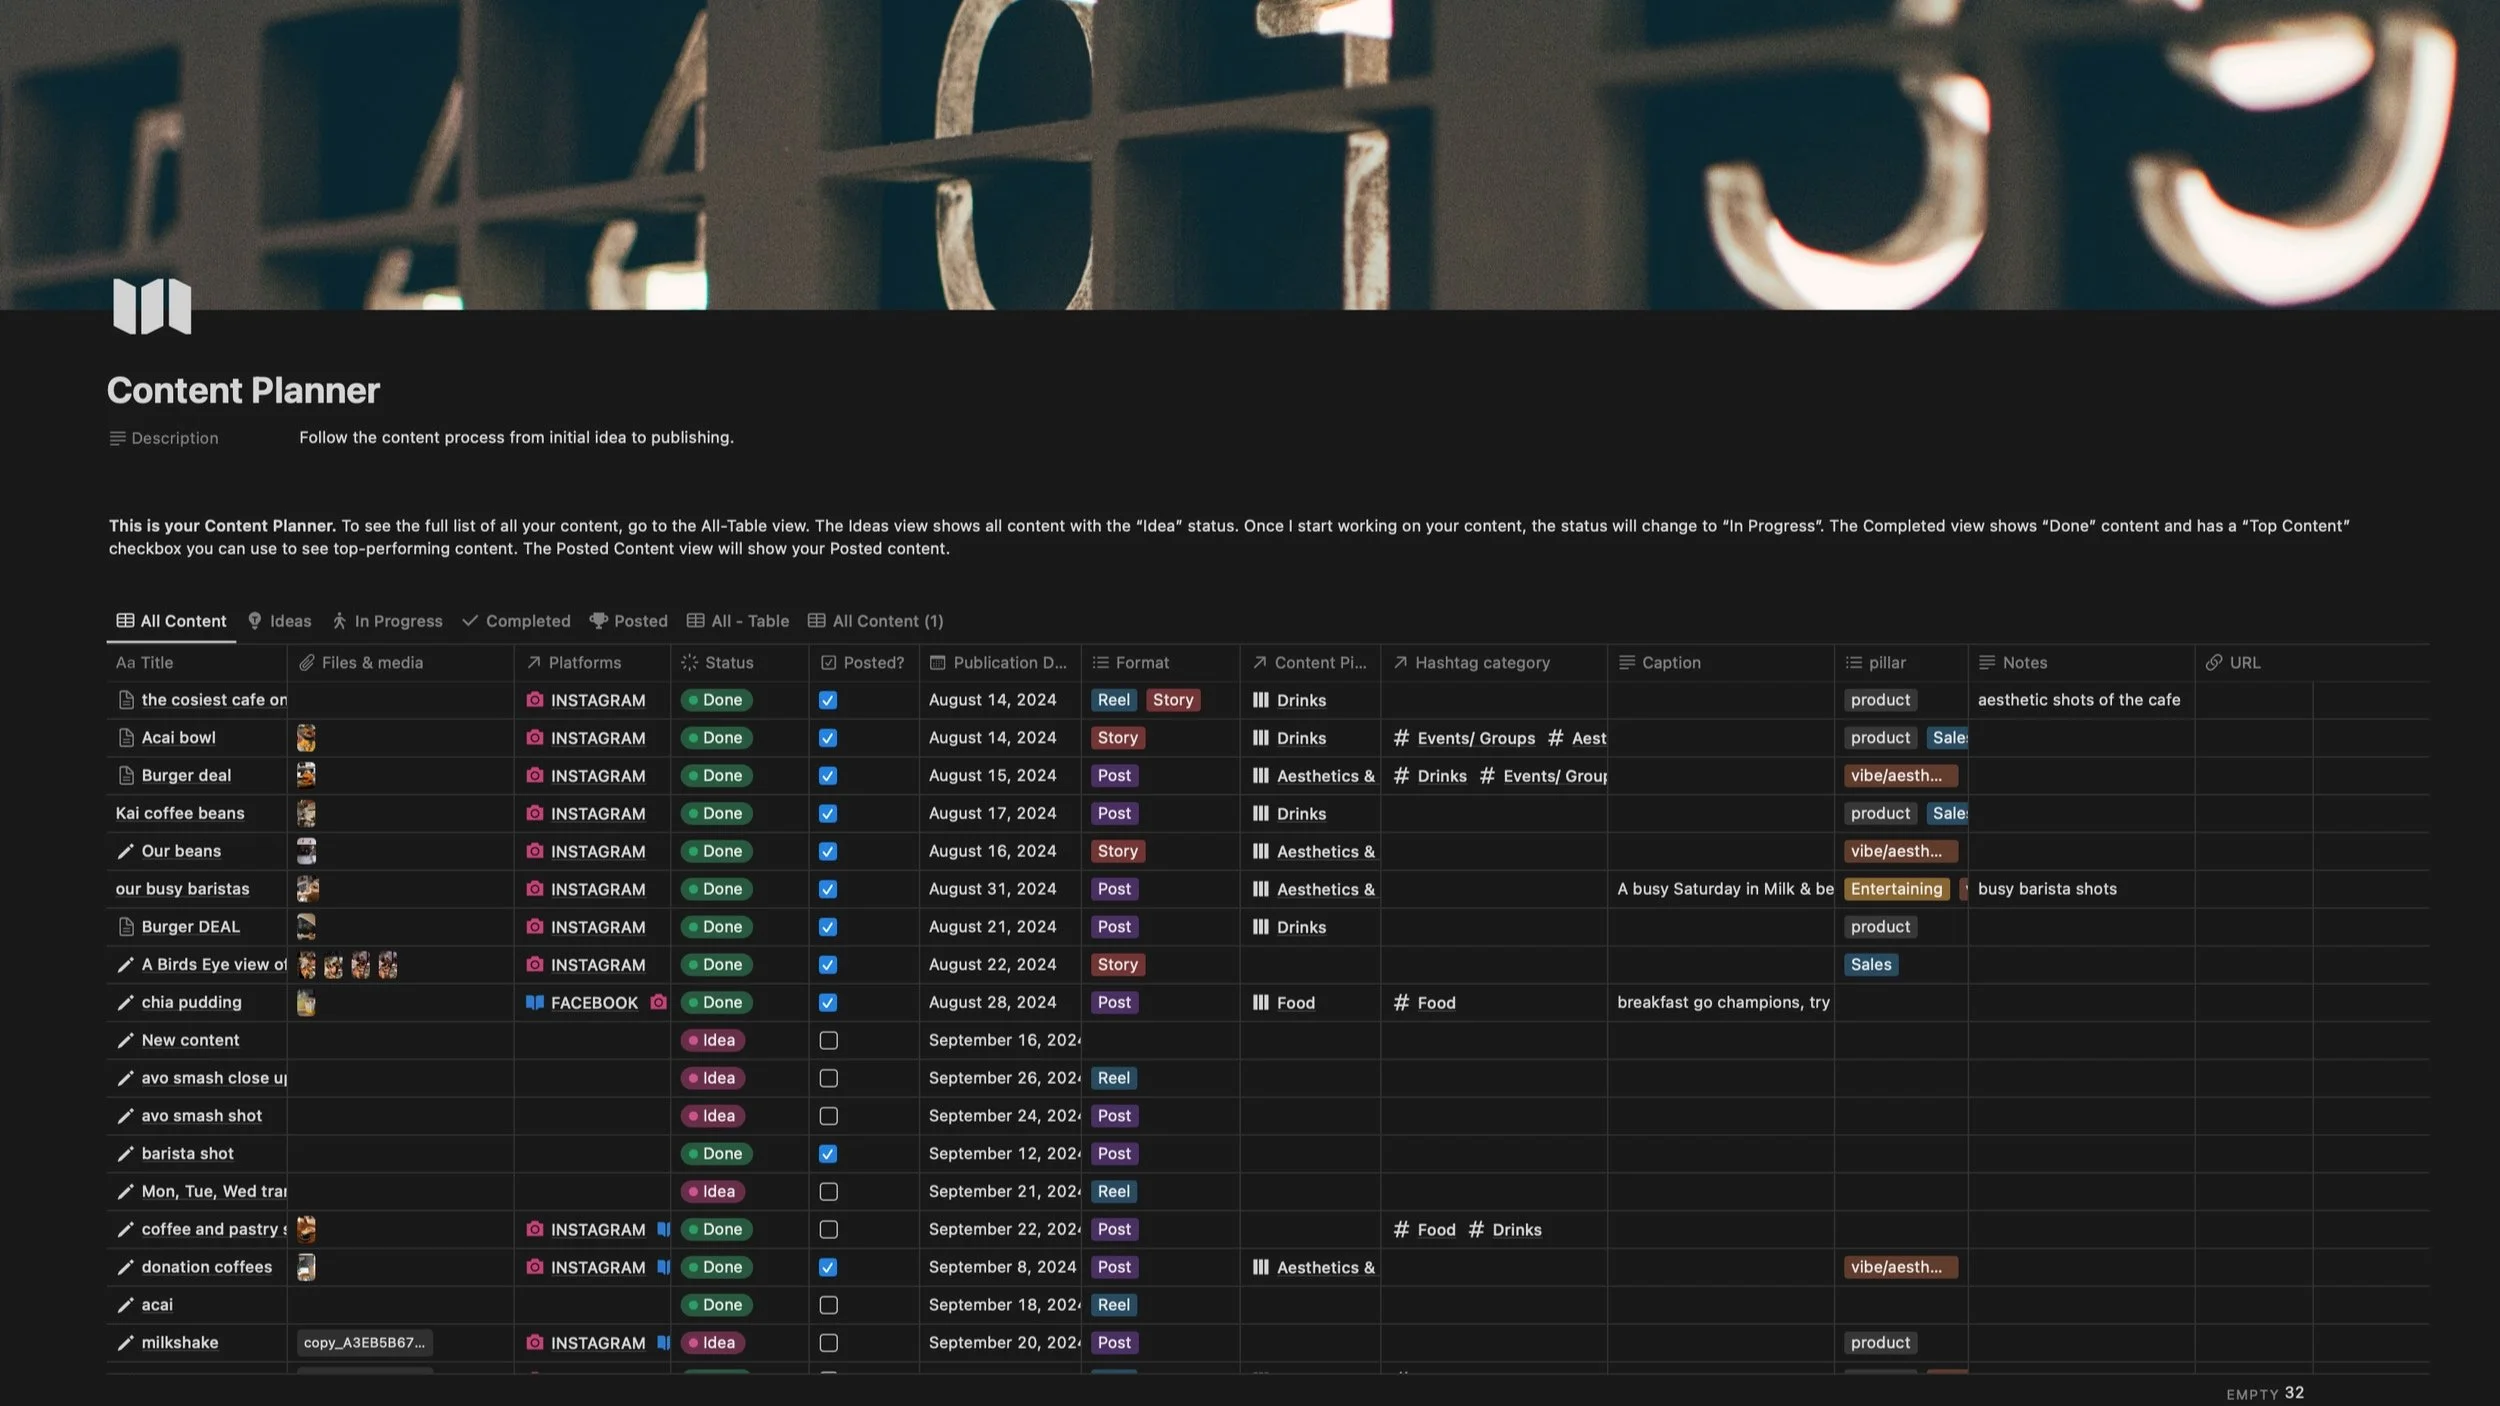Check Posted box for New content row

tap(828, 1040)
